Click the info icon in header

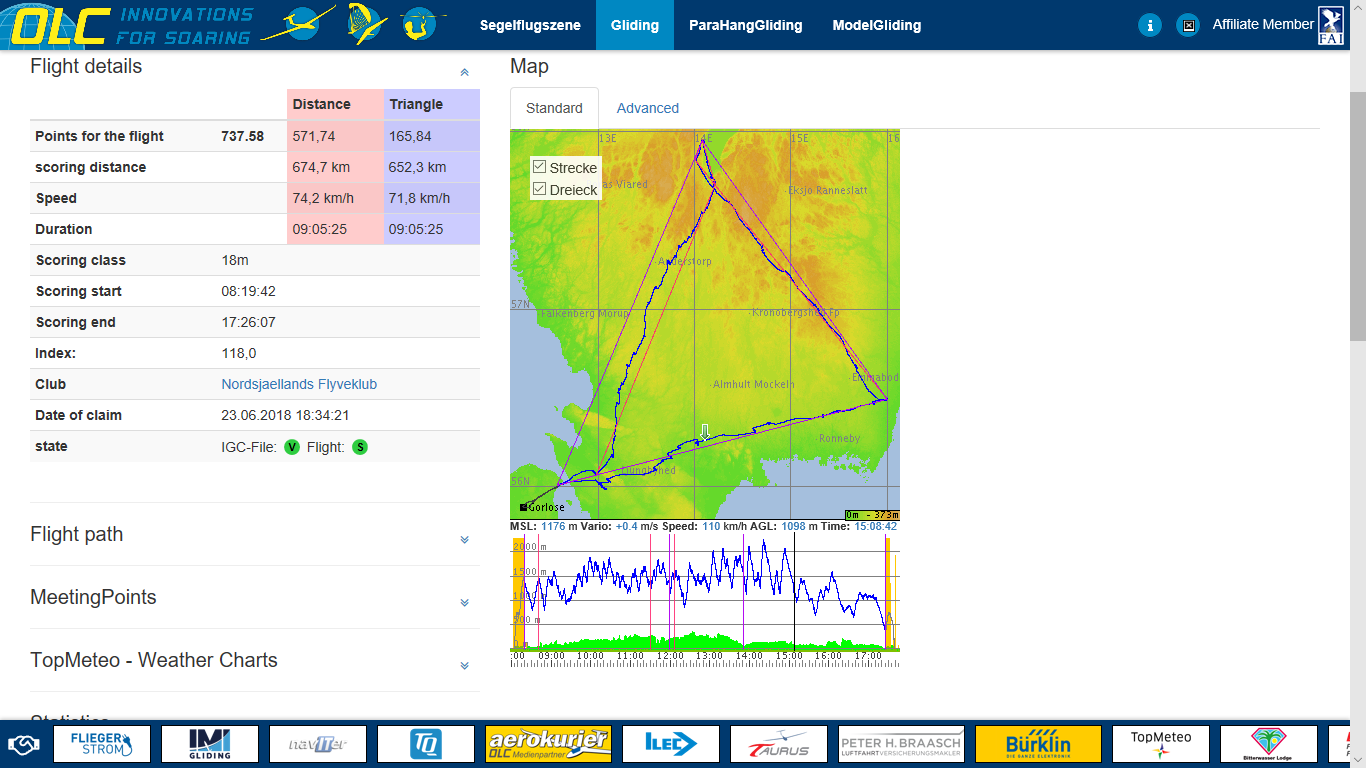point(1150,26)
